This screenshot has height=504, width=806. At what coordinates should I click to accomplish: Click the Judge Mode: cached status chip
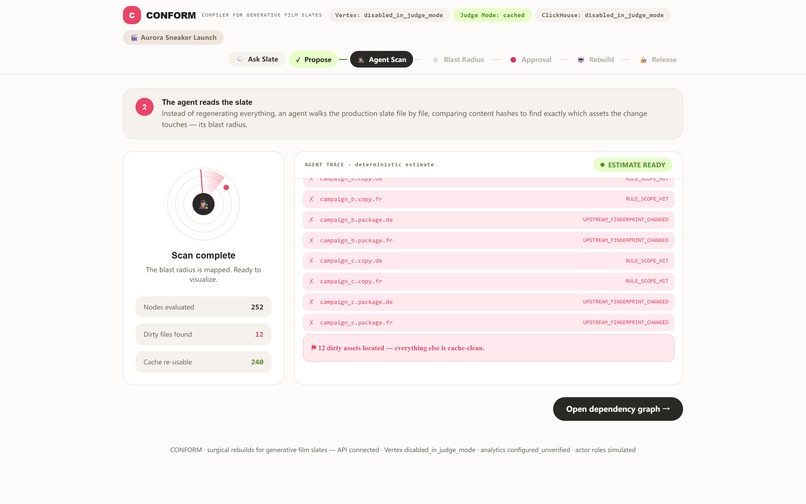[492, 15]
